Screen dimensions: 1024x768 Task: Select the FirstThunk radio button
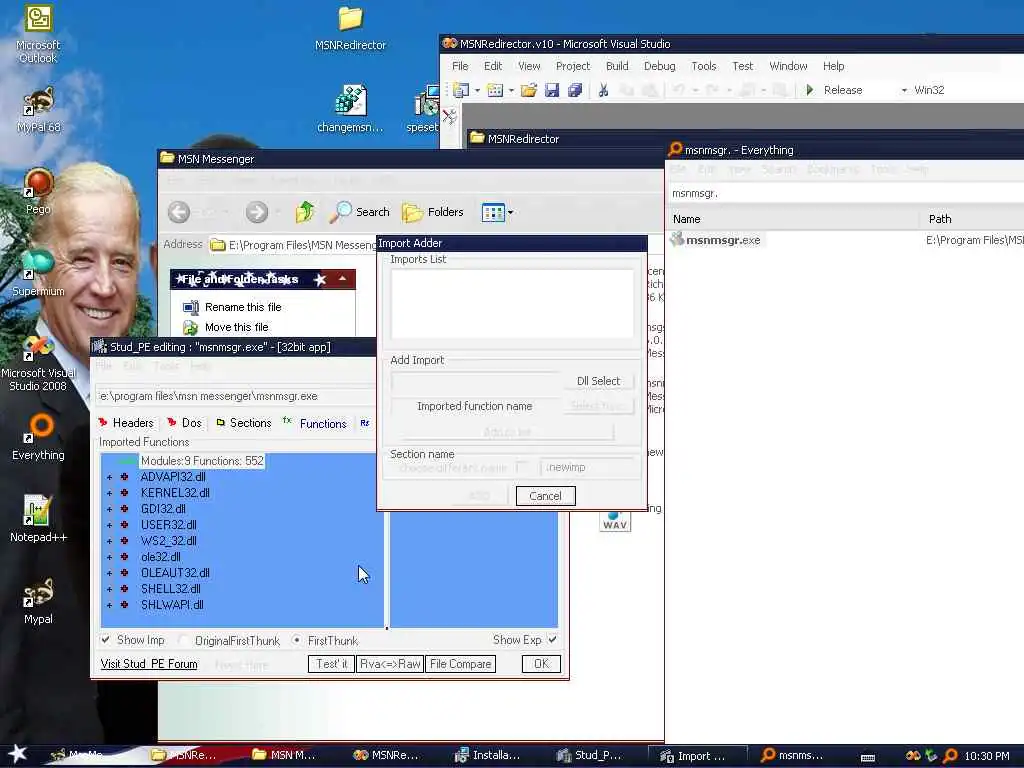(x=297, y=640)
